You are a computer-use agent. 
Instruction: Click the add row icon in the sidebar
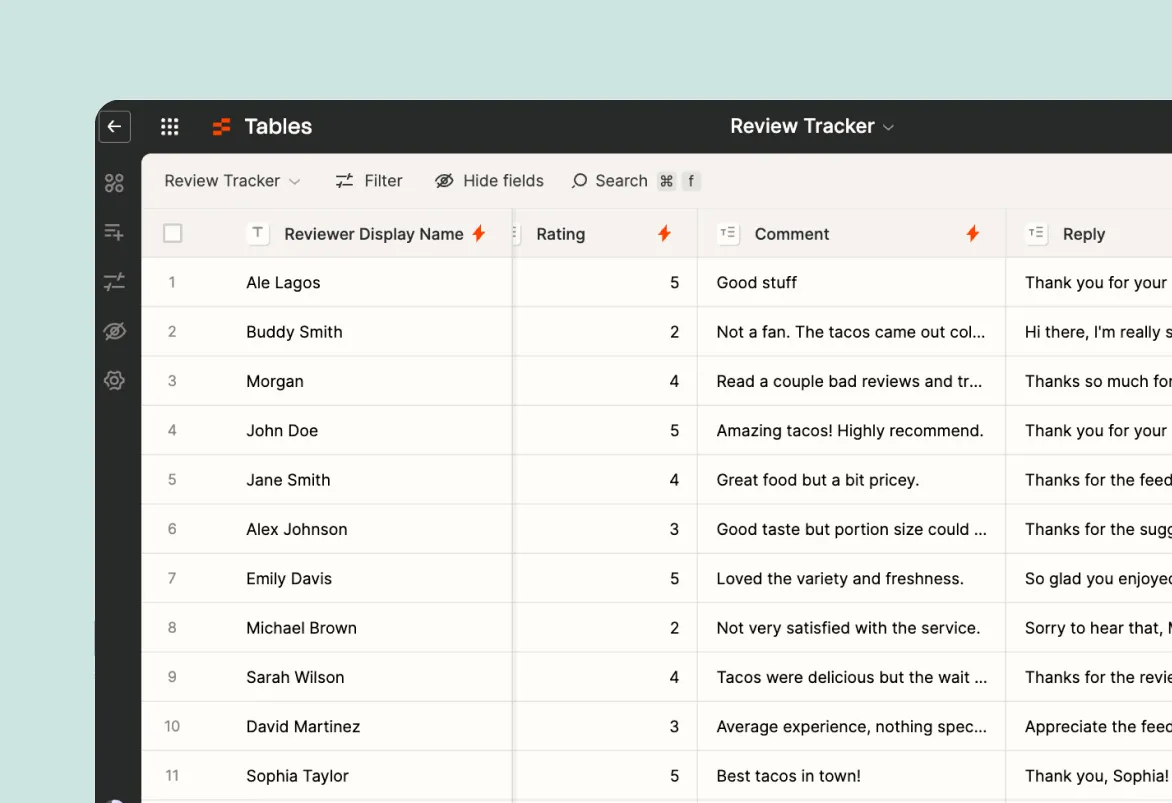click(114, 232)
